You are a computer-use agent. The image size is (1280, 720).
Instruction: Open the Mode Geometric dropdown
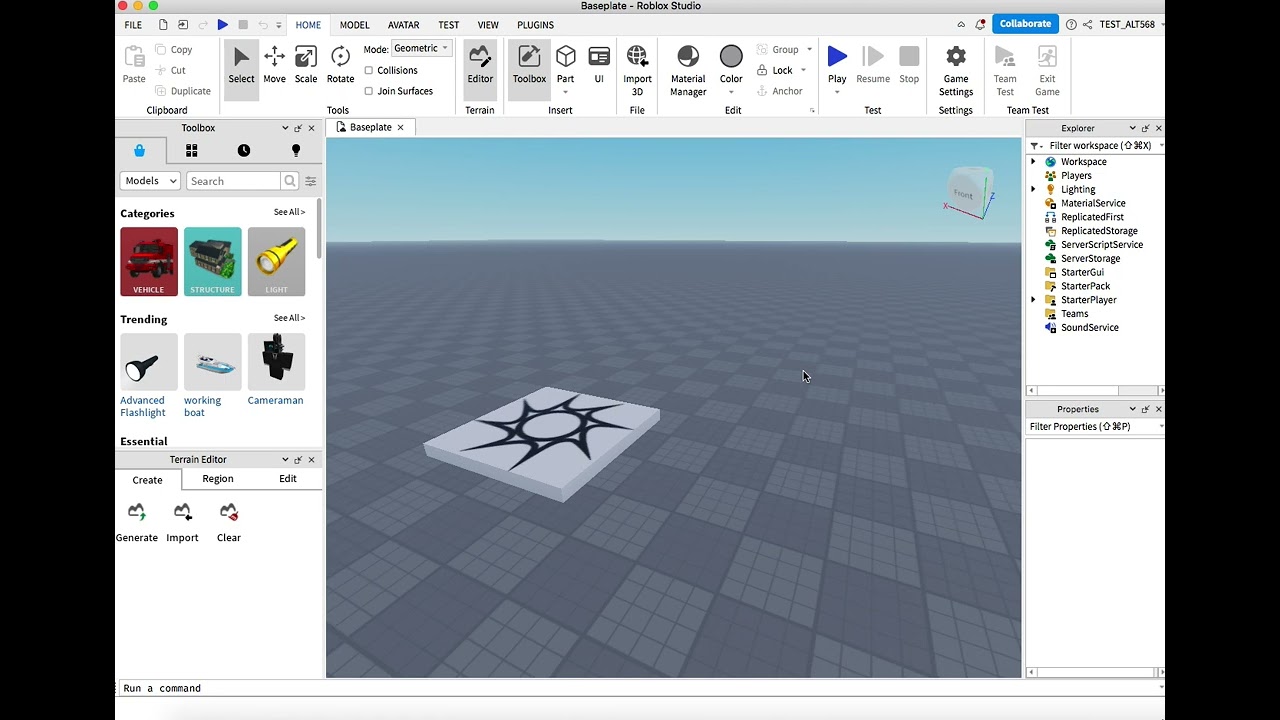point(421,48)
